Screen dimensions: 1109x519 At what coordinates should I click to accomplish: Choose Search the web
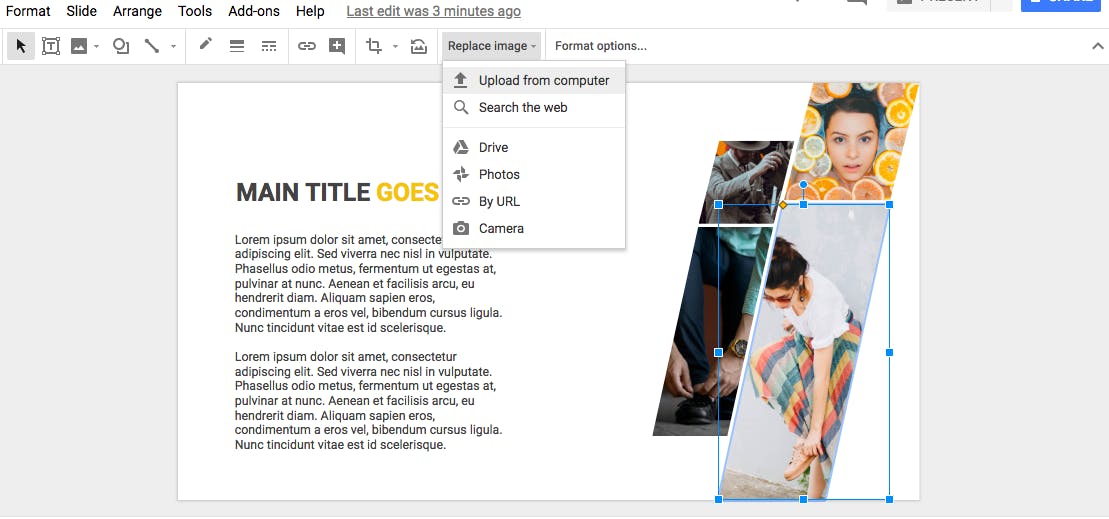tap(534, 107)
